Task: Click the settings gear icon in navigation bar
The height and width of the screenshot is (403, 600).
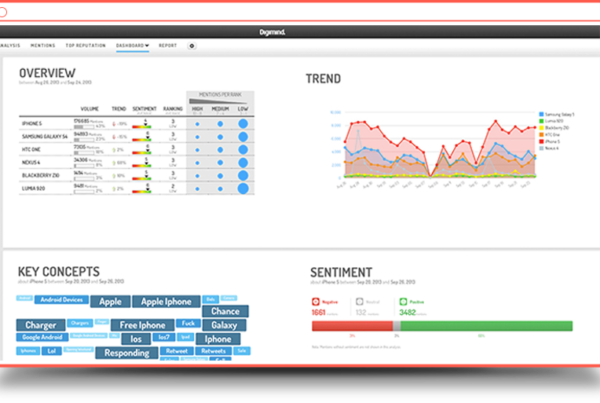Action: [x=192, y=46]
